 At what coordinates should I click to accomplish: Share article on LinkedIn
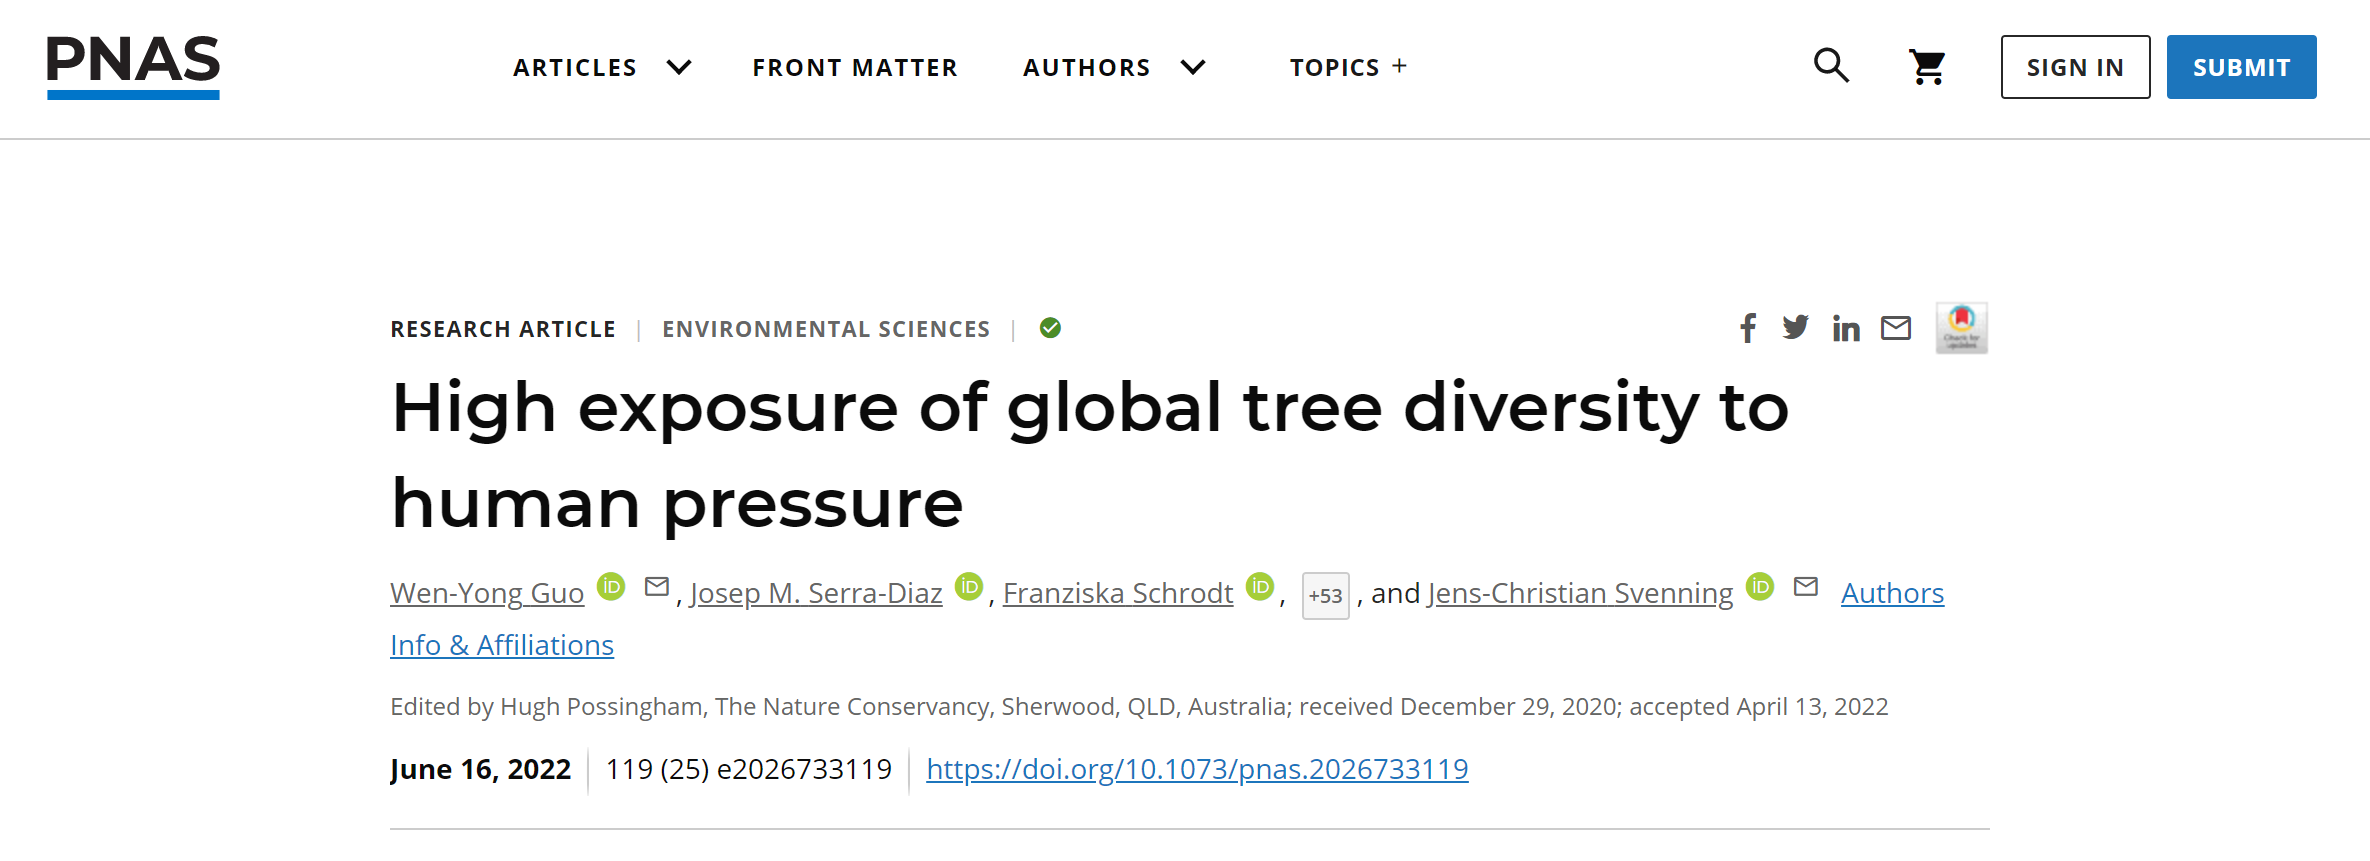1846,328
